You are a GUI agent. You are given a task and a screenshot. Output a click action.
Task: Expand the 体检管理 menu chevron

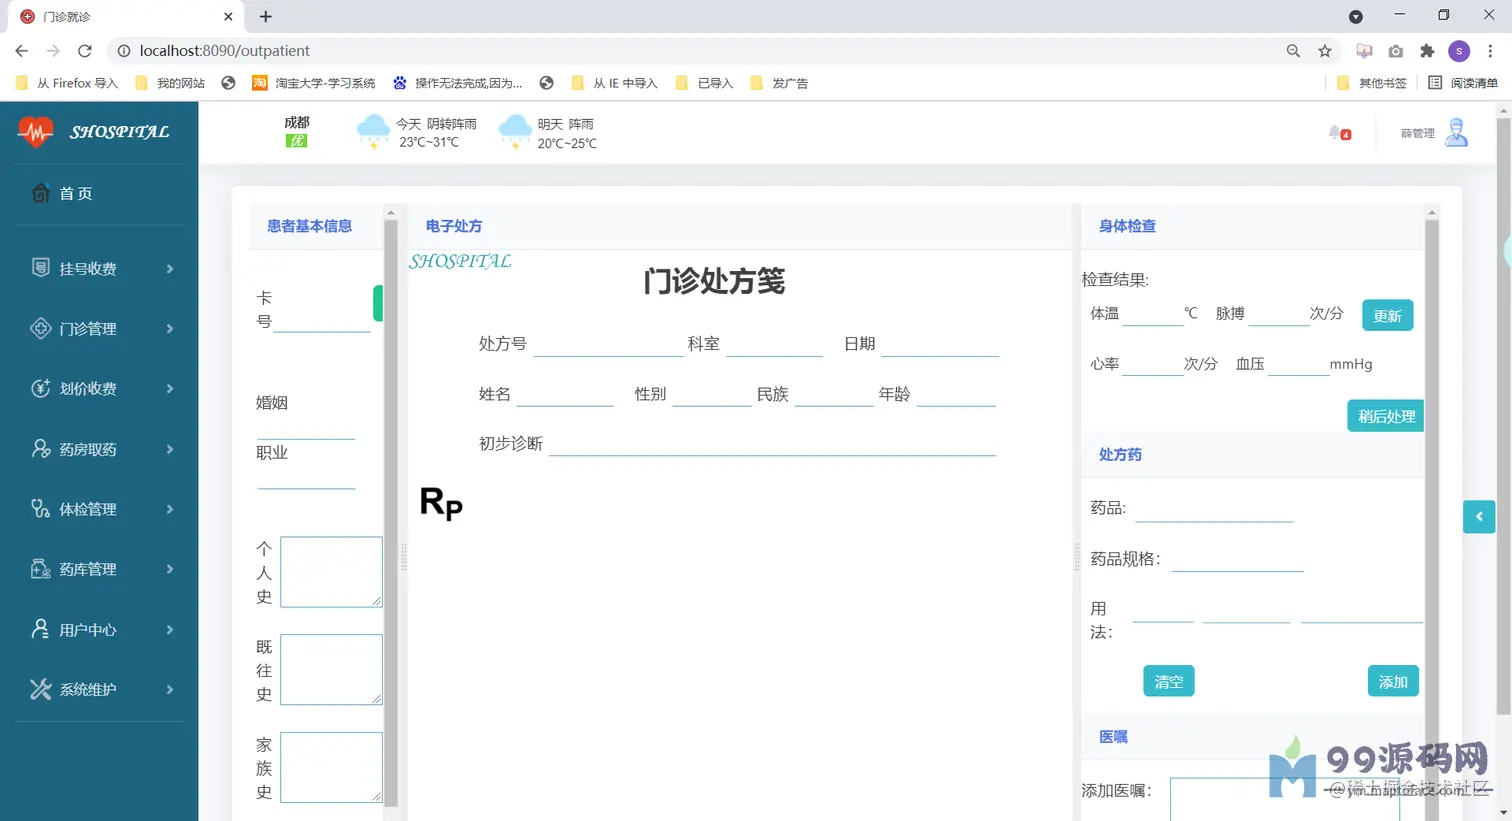pos(170,509)
